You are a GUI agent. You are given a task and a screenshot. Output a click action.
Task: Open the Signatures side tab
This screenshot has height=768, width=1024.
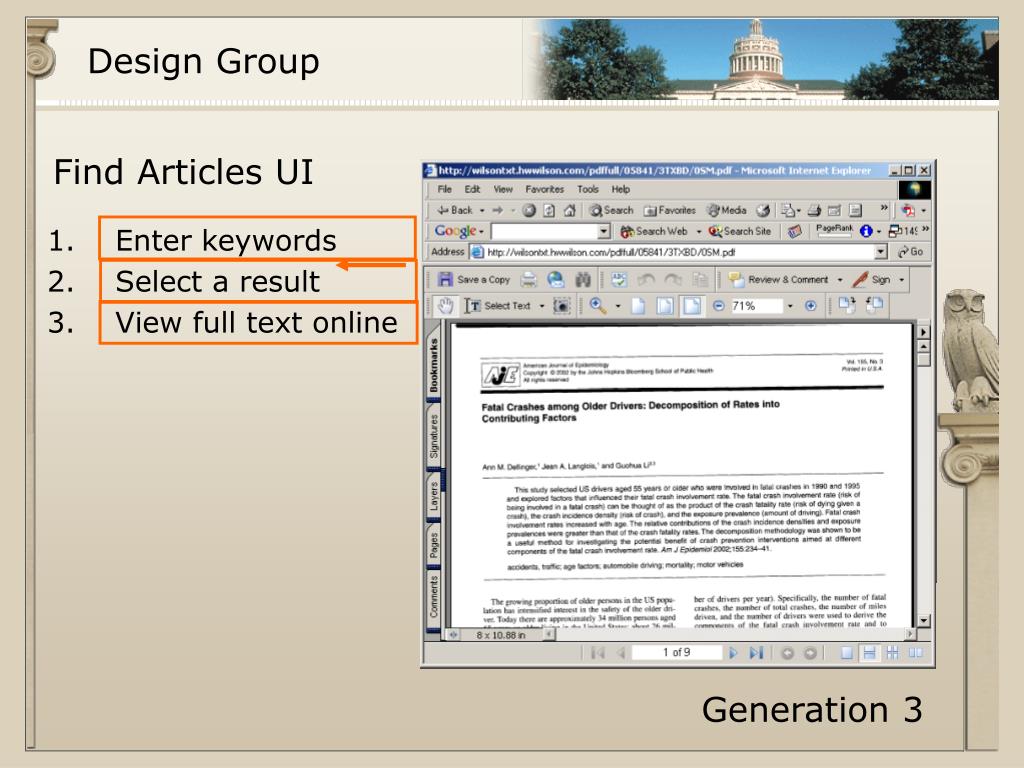(434, 436)
